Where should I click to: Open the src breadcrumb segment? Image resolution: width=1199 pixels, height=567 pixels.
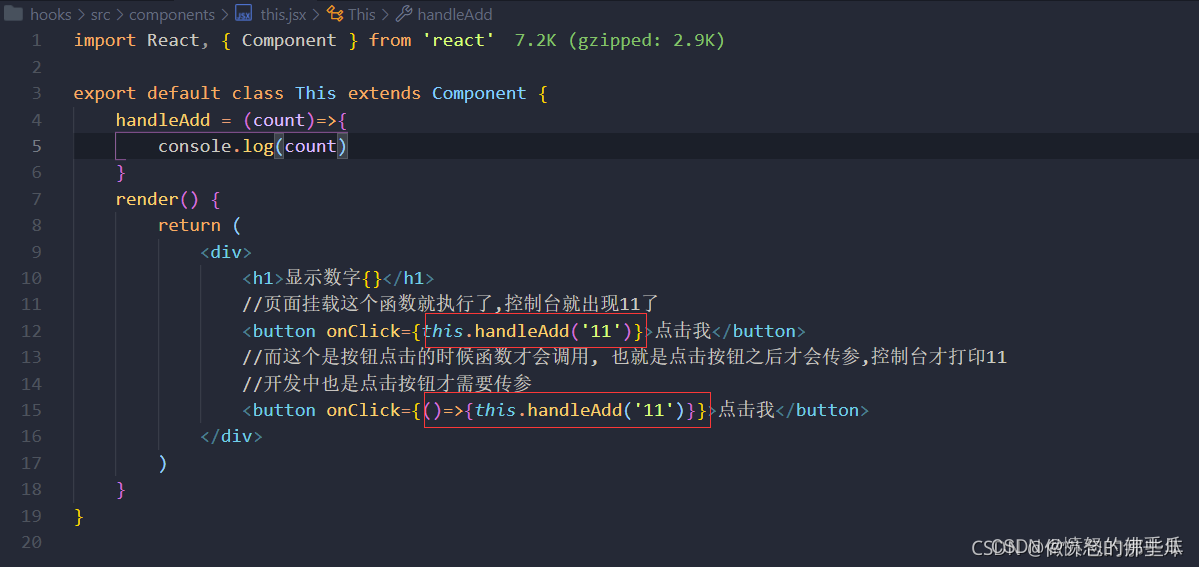click(x=99, y=14)
